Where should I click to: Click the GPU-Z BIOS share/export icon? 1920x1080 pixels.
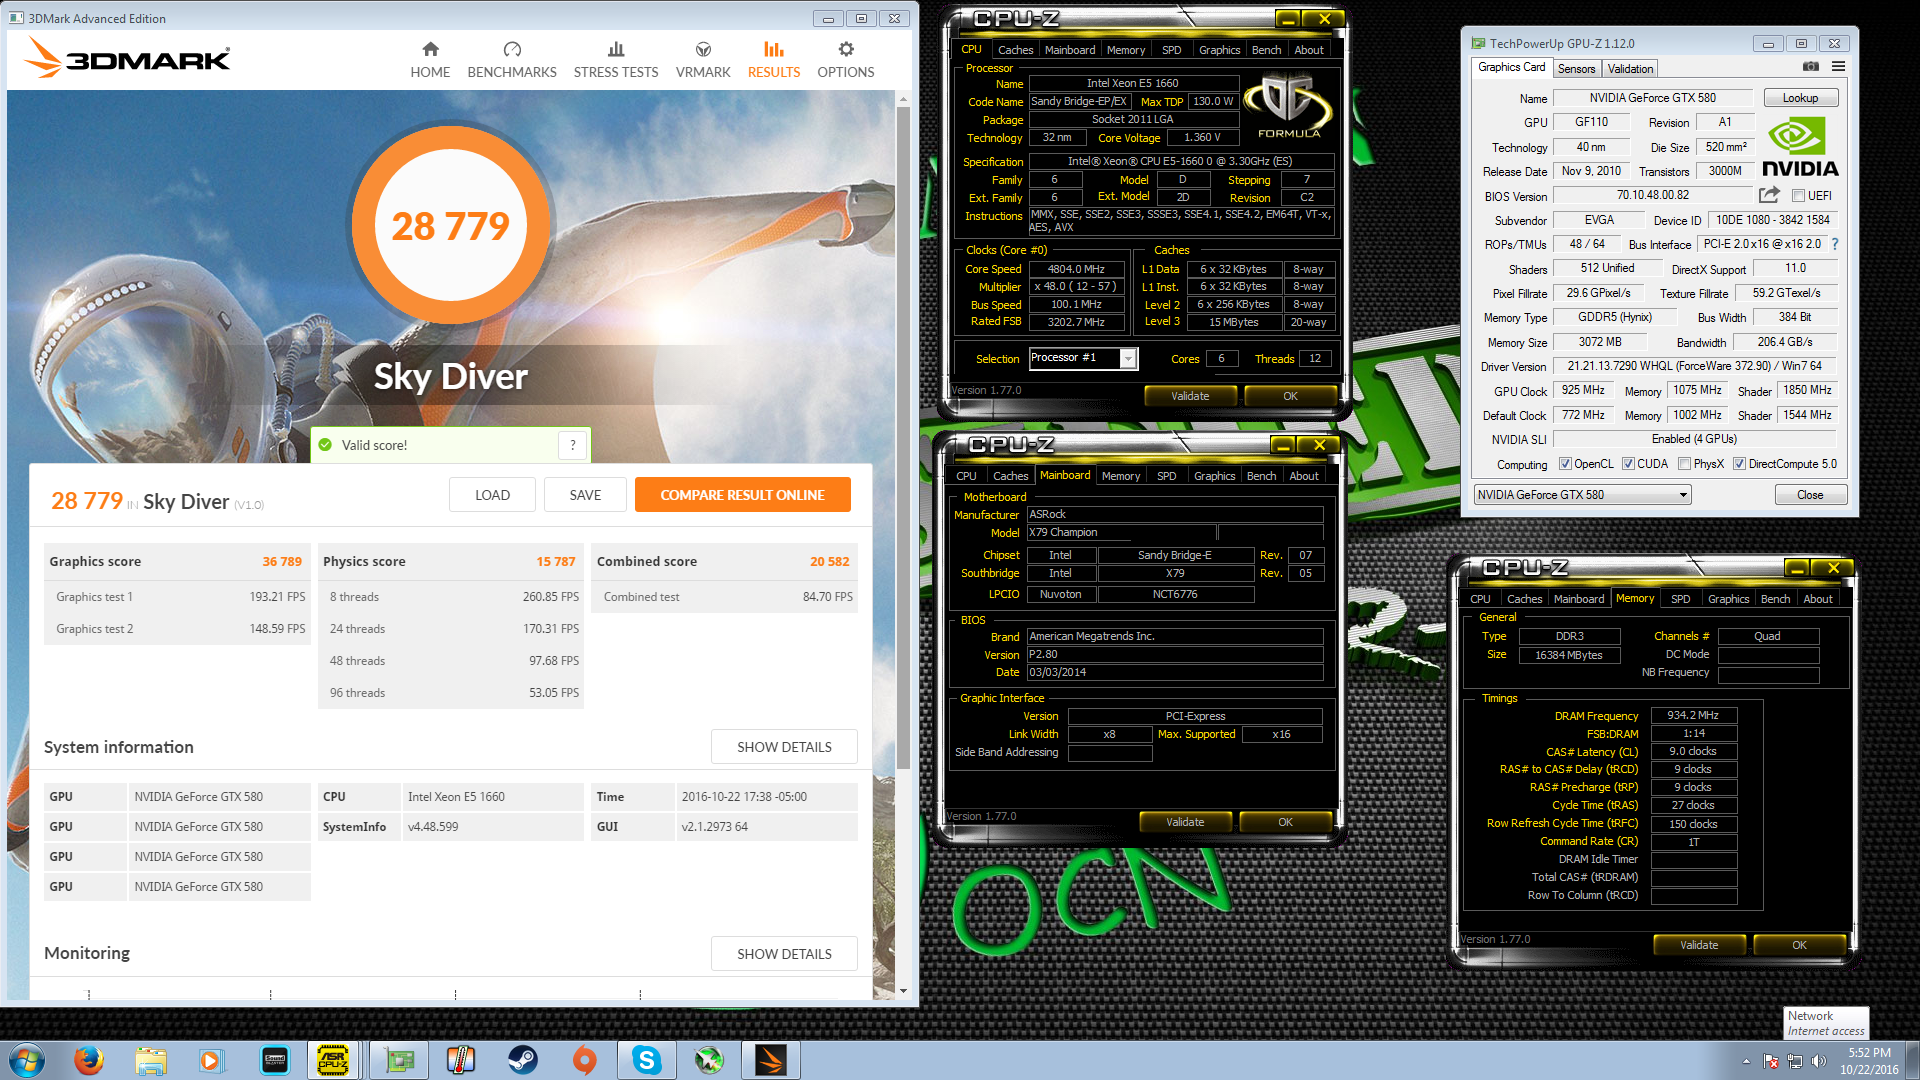click(1770, 195)
